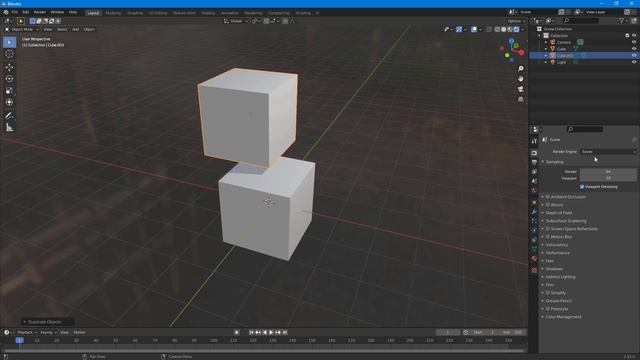640x360 pixels.
Task: Click the properties panel search field
Action: 584,129
